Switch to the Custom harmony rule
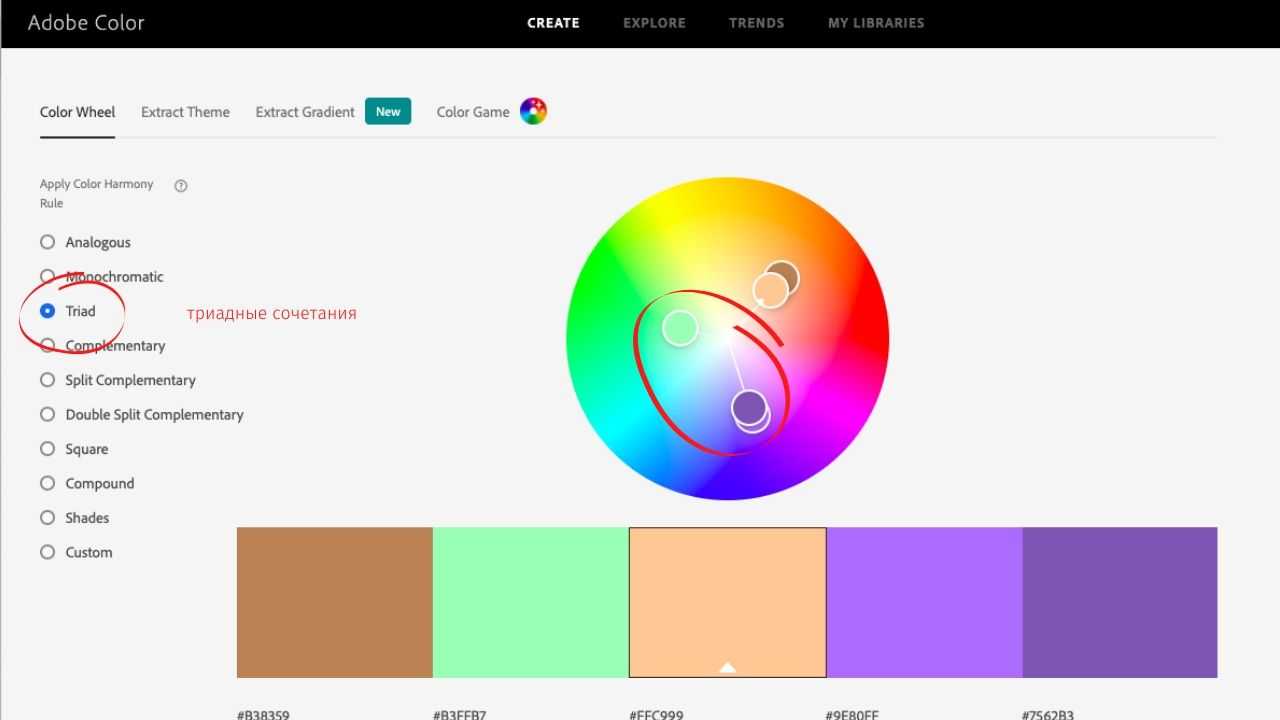The image size is (1280, 720). (47, 552)
